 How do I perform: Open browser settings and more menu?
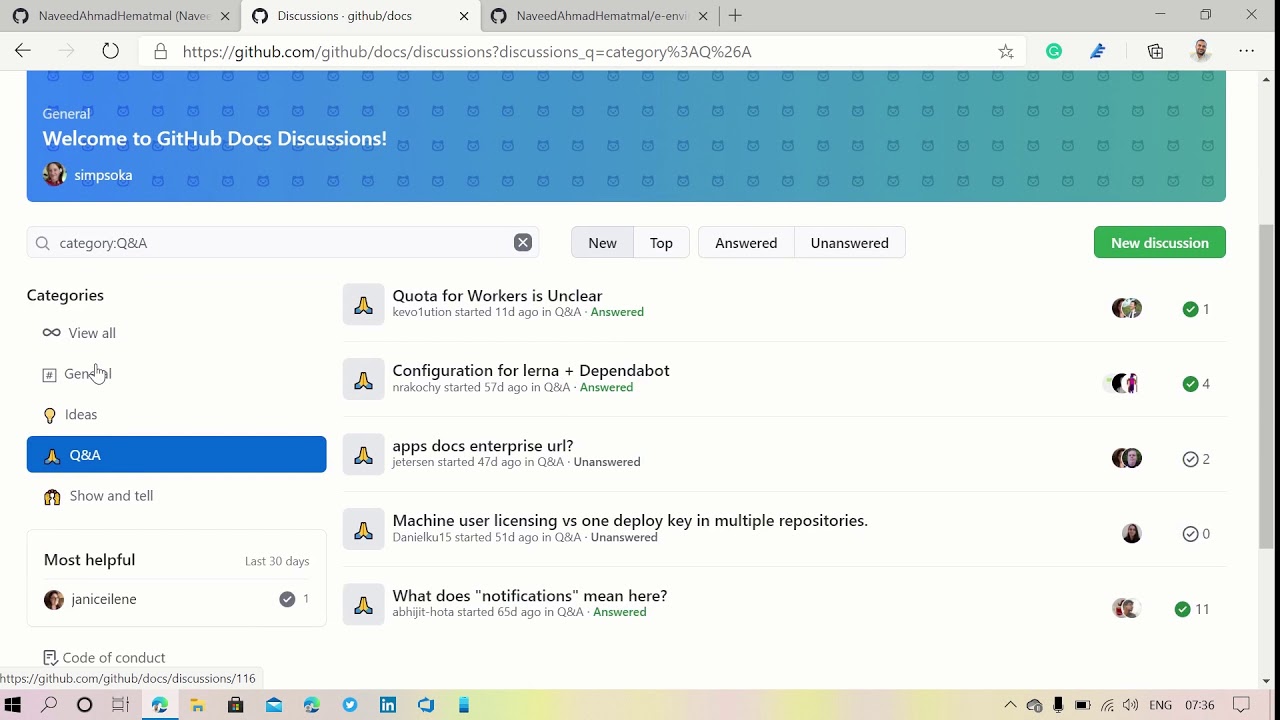1246,51
